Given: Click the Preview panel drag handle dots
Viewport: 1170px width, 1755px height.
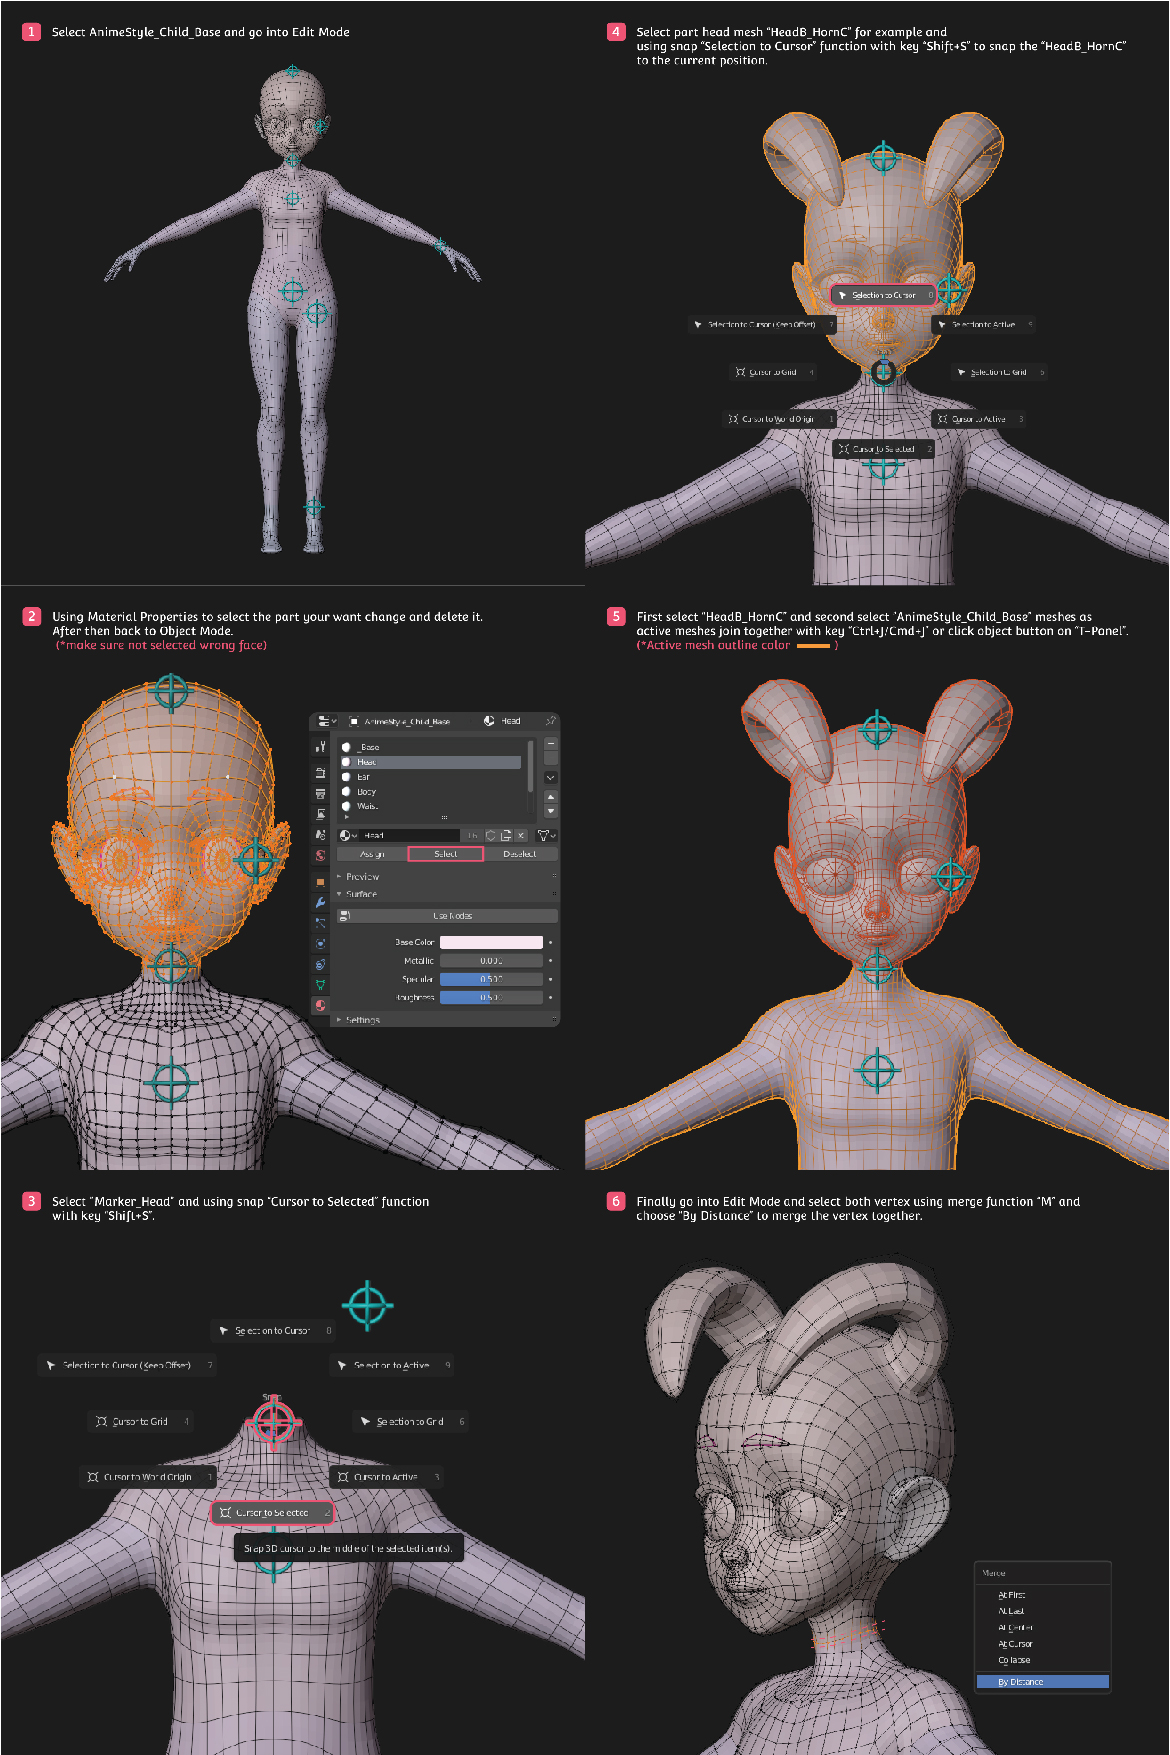Looking at the screenshot, I should click(x=554, y=875).
